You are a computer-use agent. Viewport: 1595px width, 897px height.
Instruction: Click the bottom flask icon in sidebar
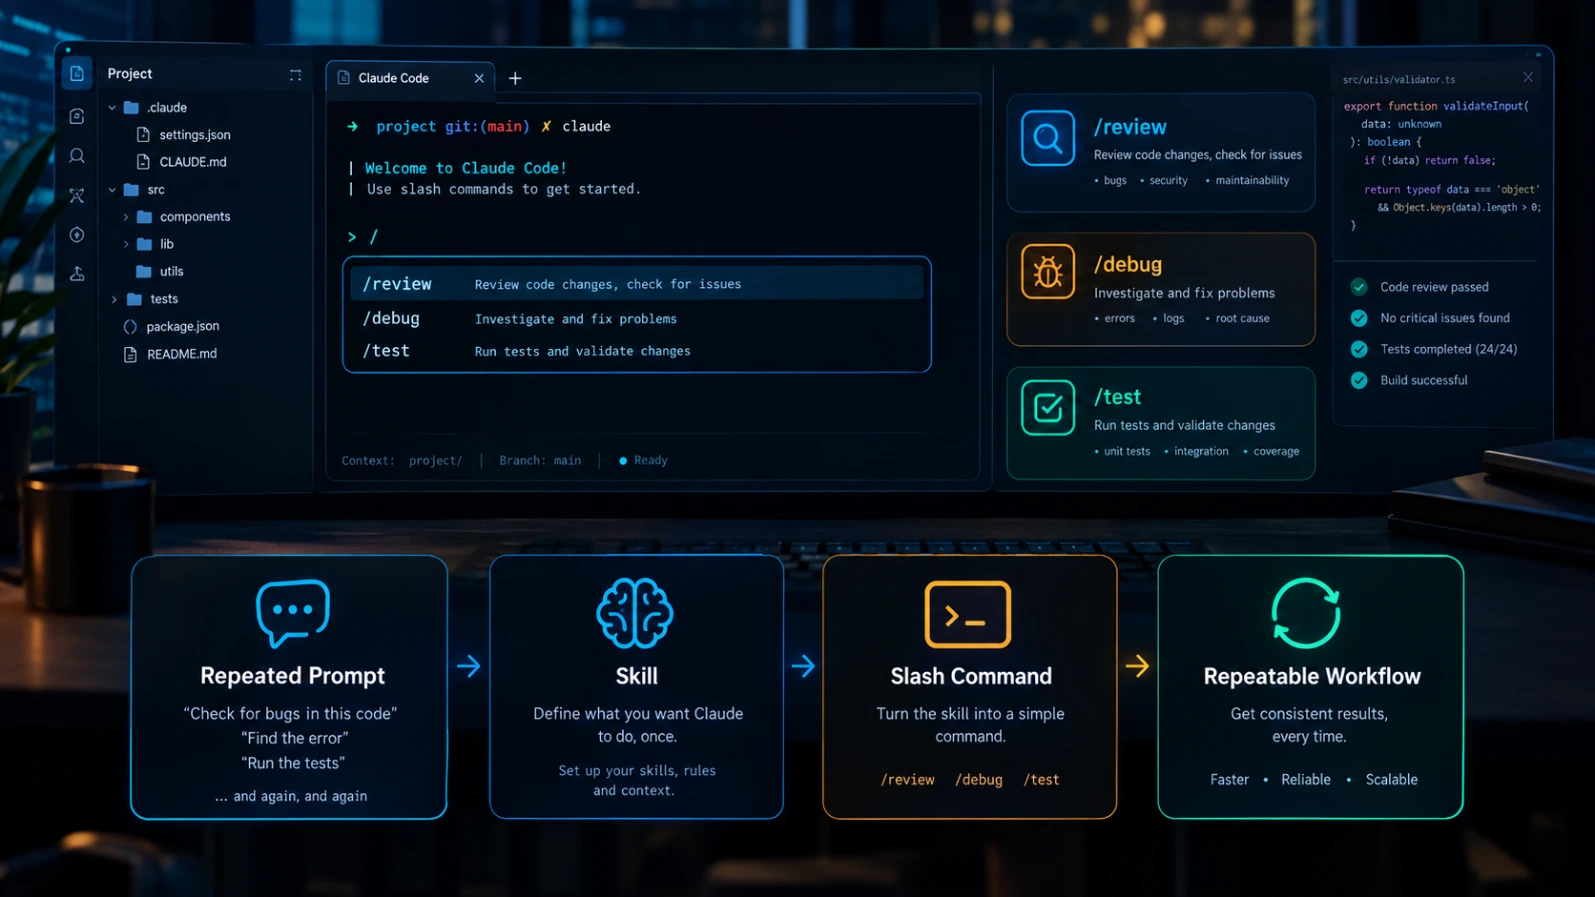tap(77, 274)
